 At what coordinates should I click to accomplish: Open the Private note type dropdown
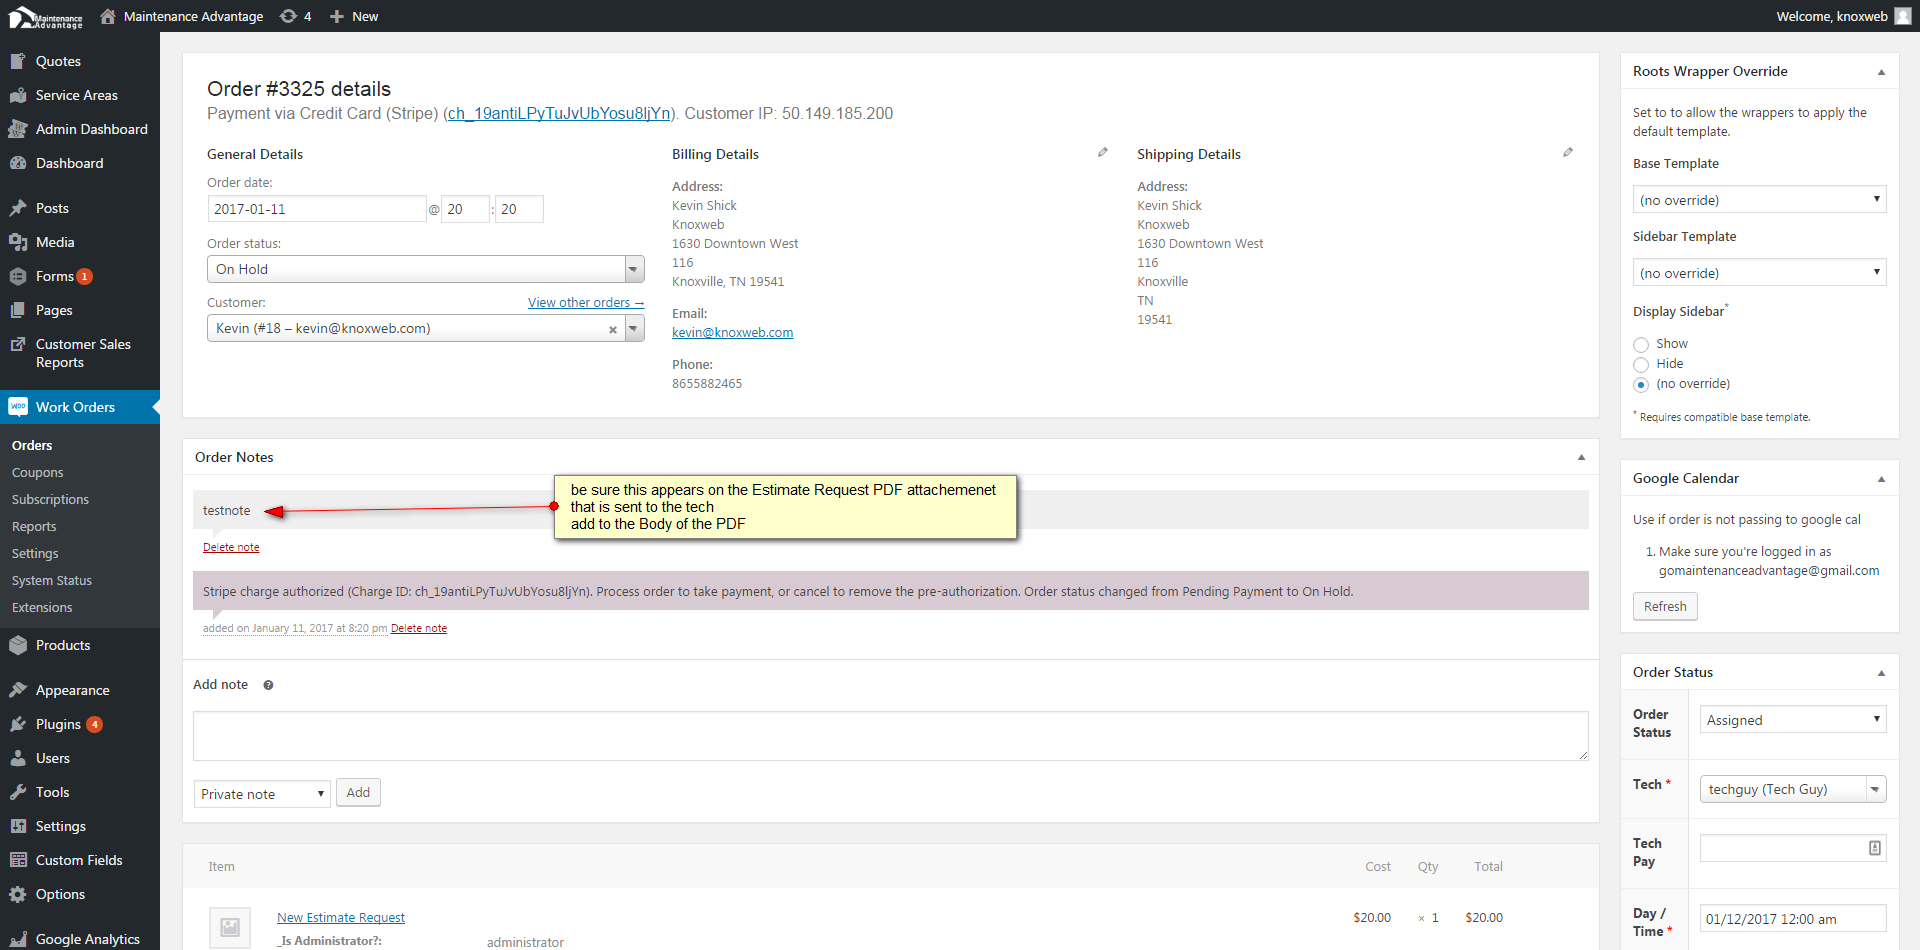coord(262,794)
